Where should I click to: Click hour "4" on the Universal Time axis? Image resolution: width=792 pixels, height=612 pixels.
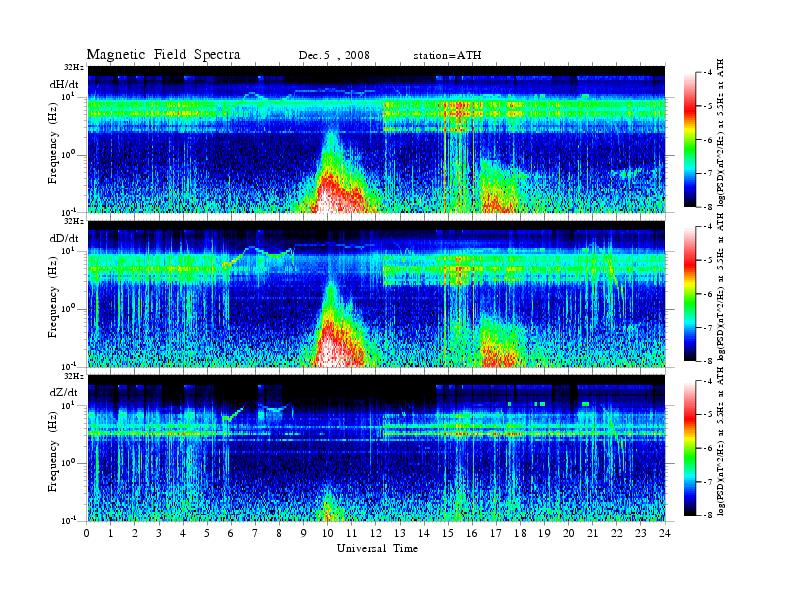tap(183, 533)
